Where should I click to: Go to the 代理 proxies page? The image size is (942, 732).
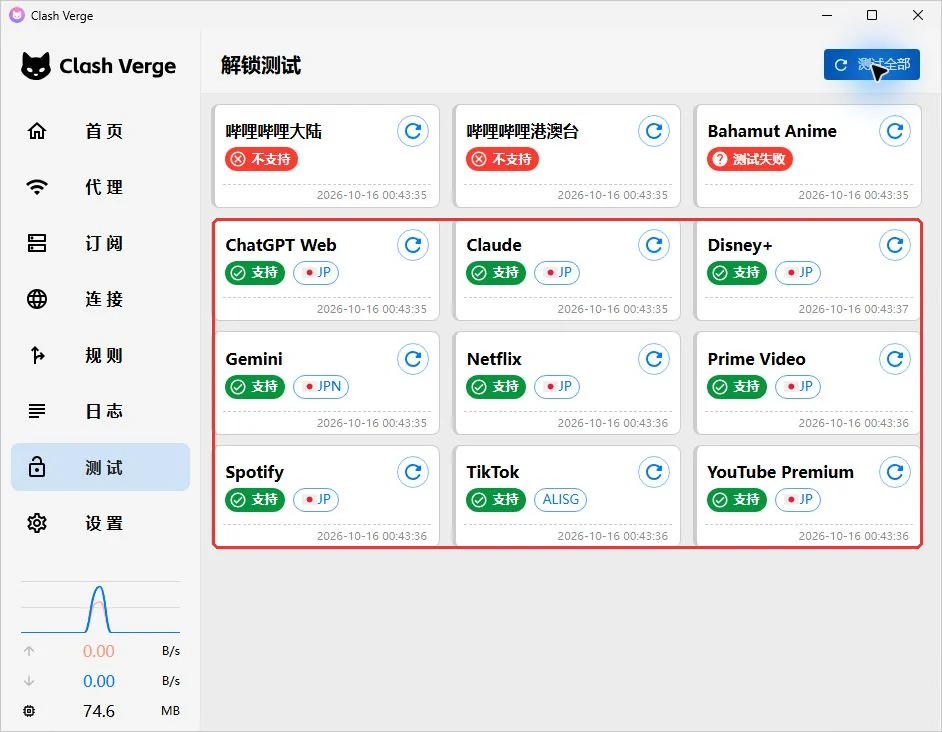(100, 187)
